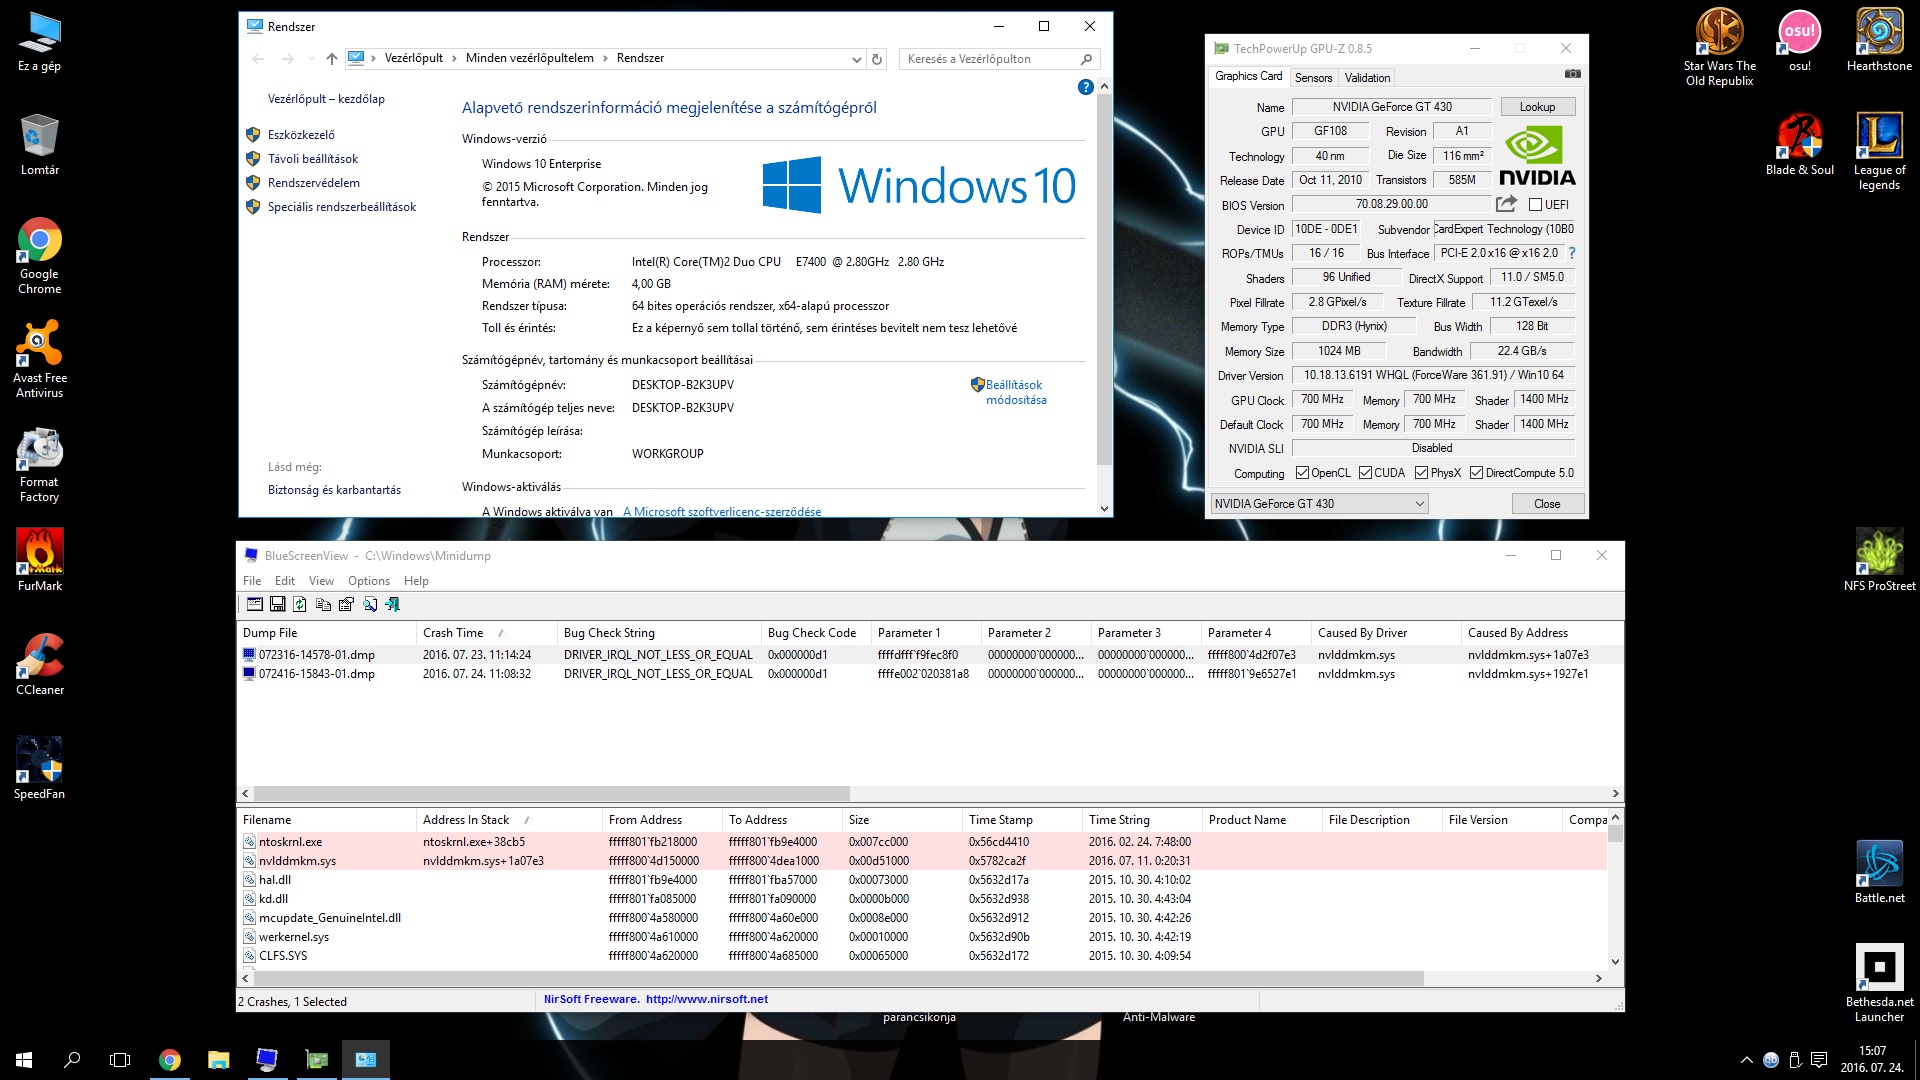This screenshot has width=1920, height=1080.
Task: Open the NVIDIA GeForce GT 430 card dropdown
Action: click(1419, 504)
